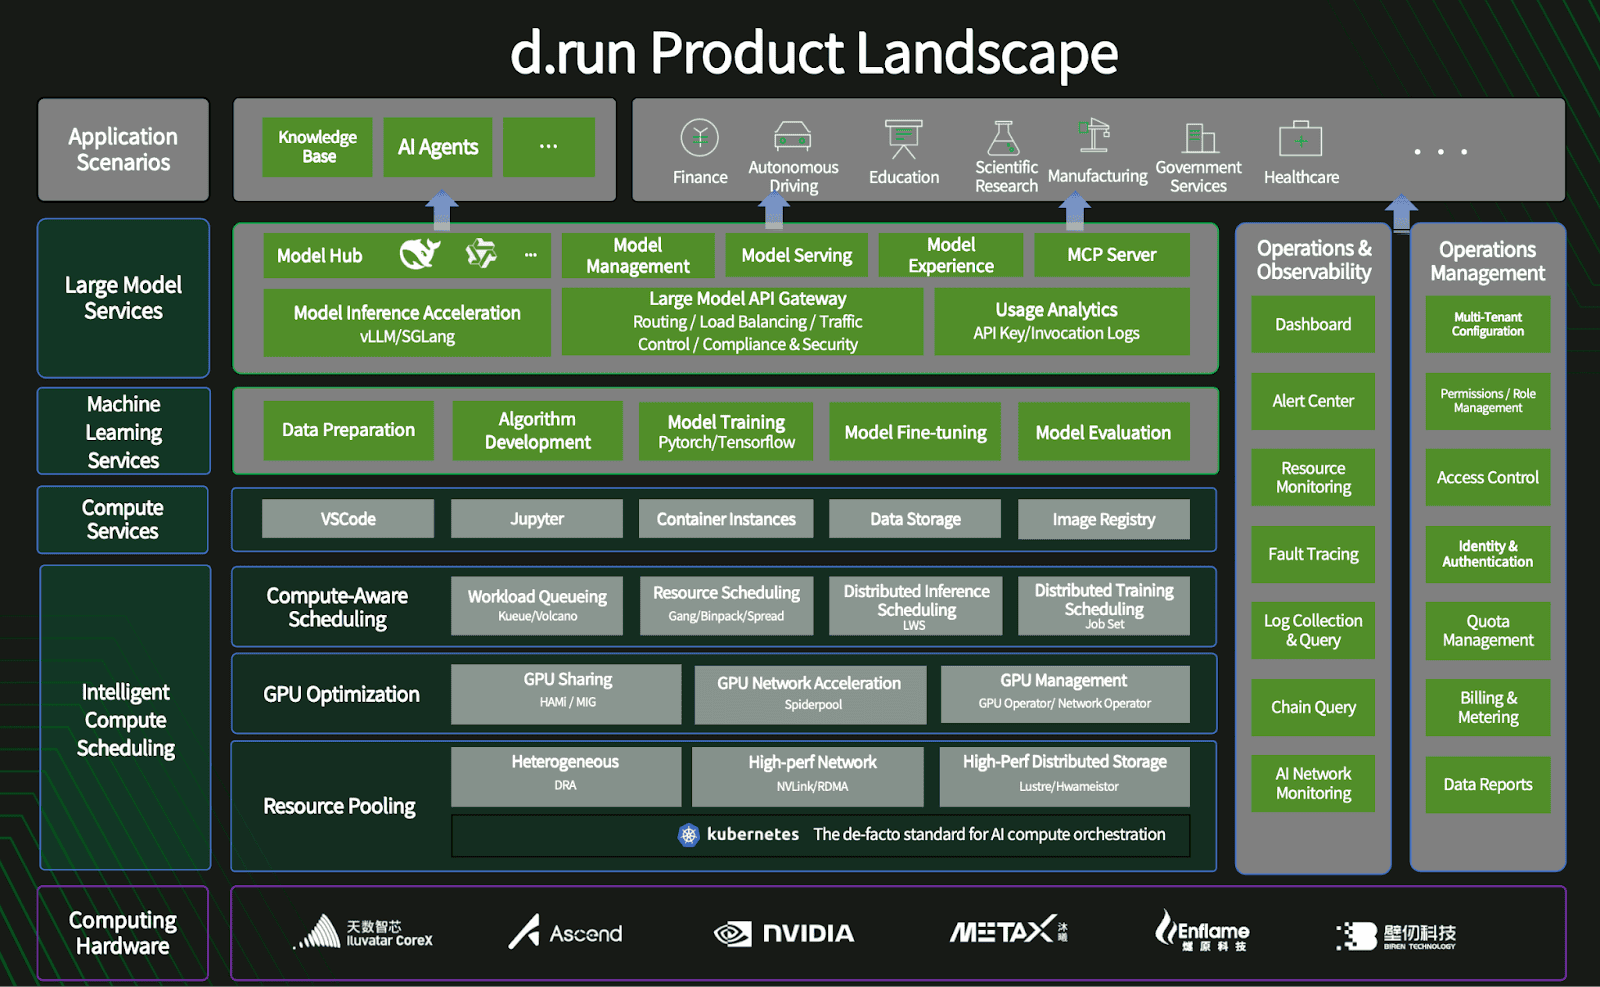Enable Access Control in Operations Management
Screen dimensions: 1600x987
coord(1487,477)
